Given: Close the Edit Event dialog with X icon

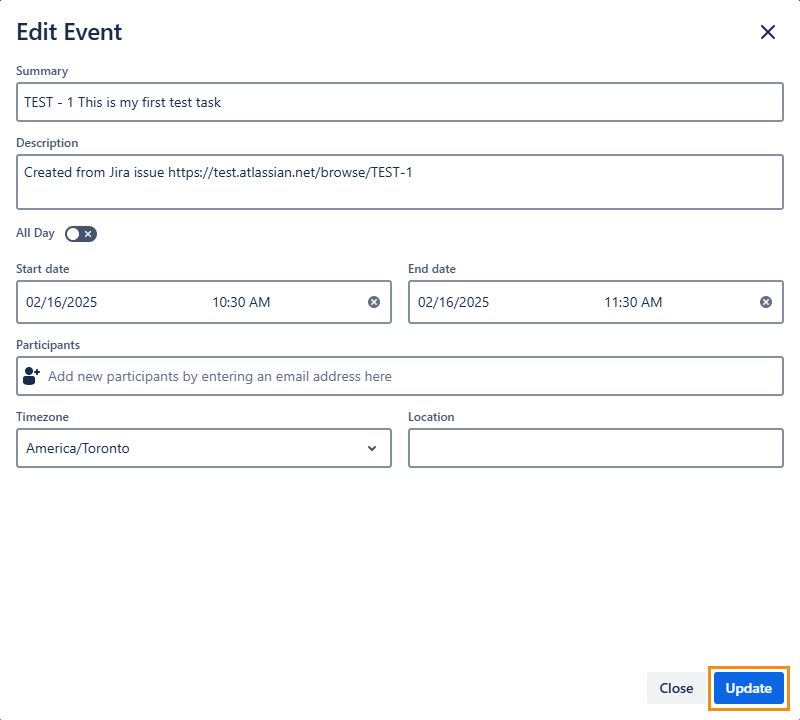Looking at the screenshot, I should pyautogui.click(x=768, y=32).
